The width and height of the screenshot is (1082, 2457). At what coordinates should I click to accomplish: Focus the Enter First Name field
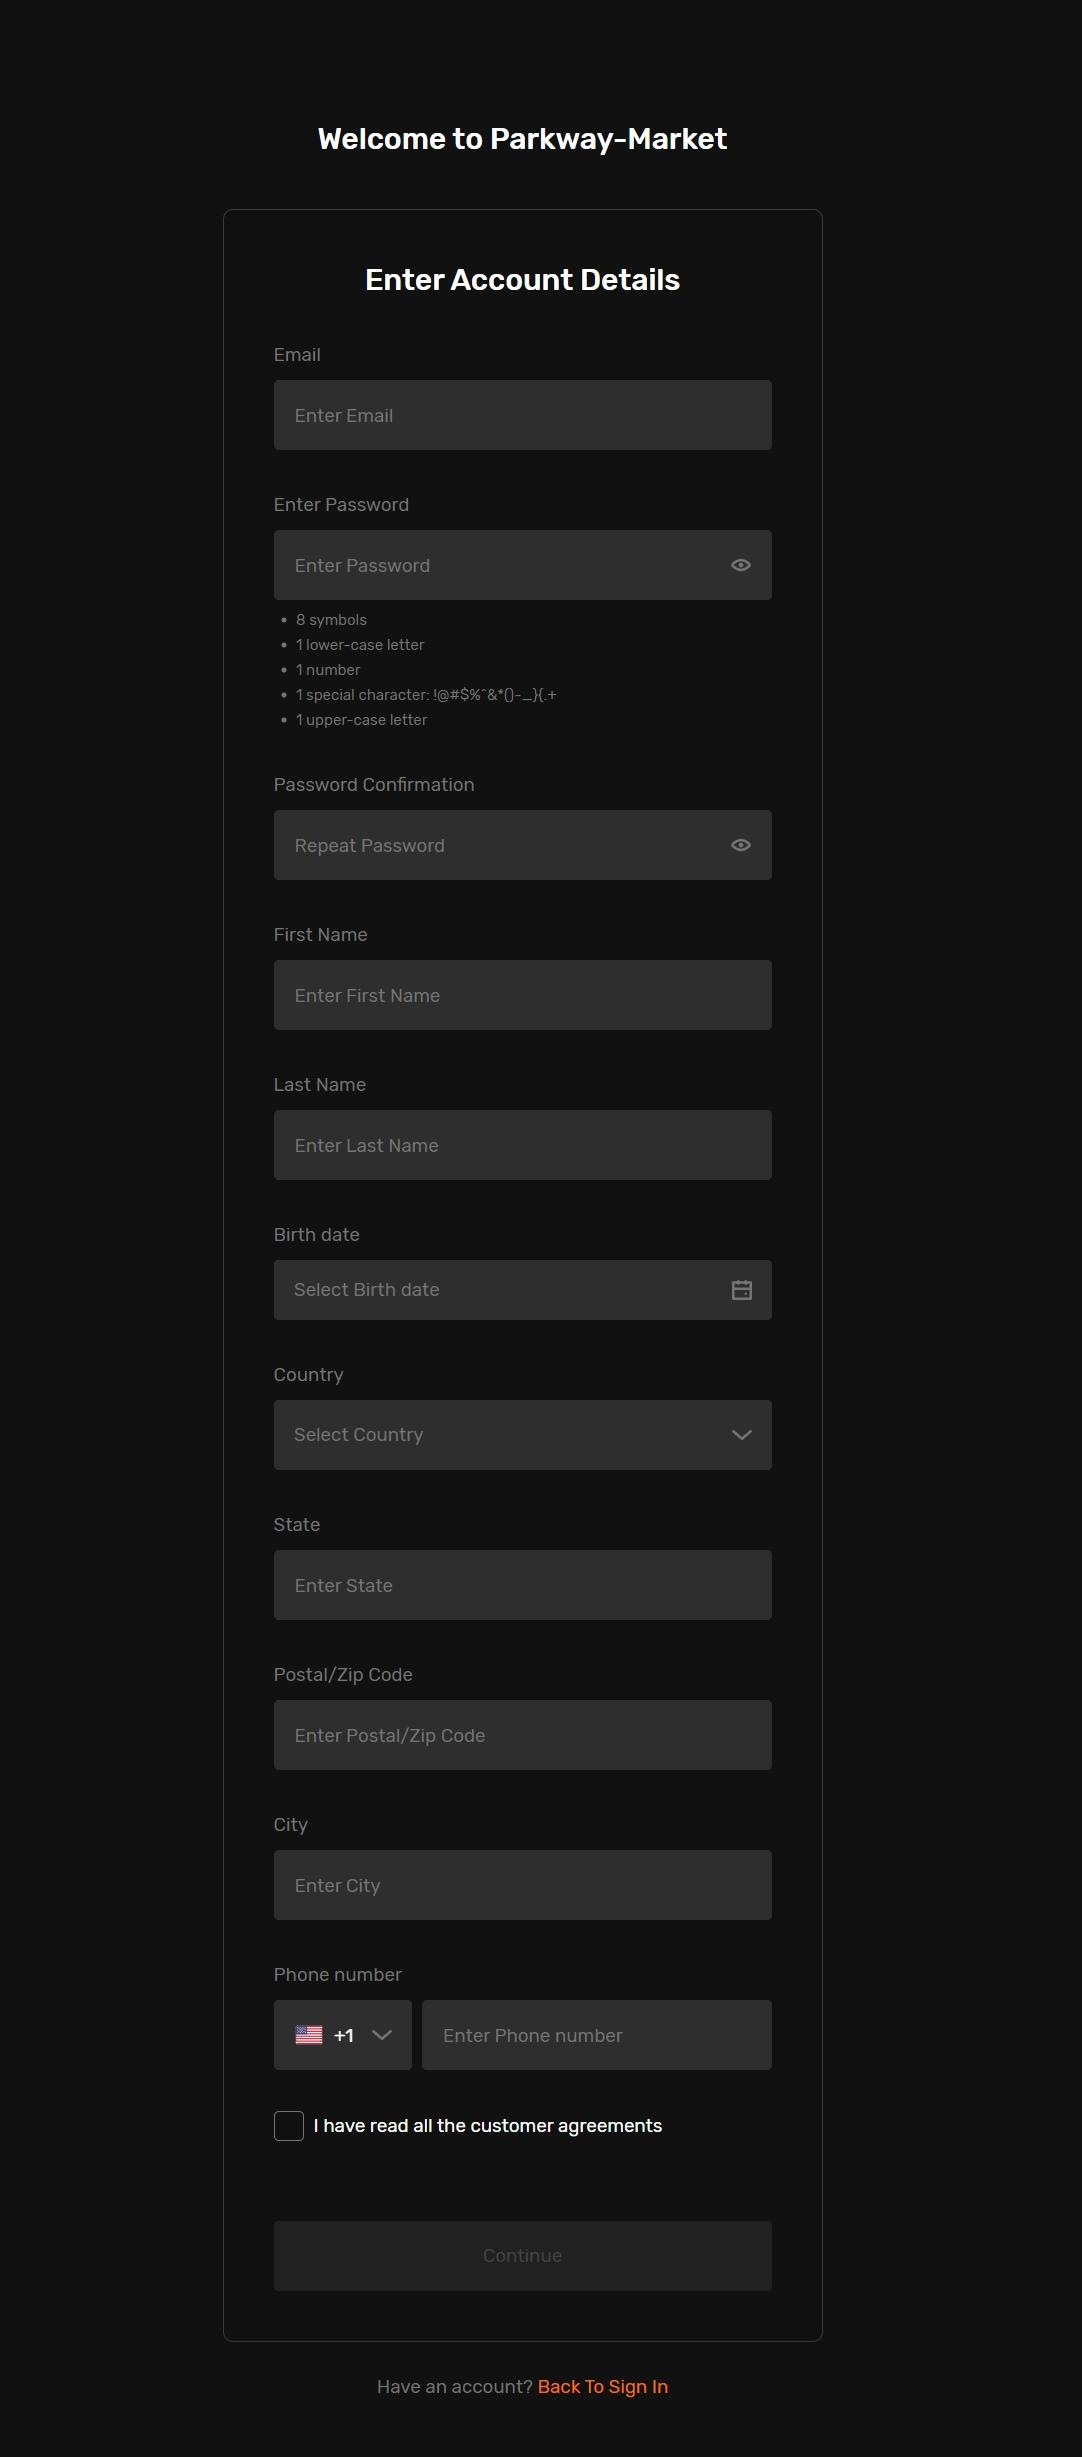tap(523, 995)
